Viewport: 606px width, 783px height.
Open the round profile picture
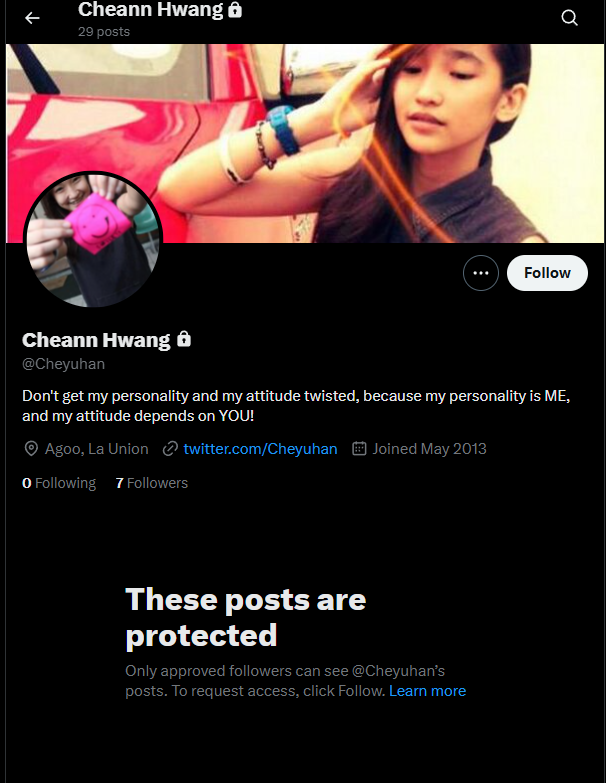click(x=93, y=240)
